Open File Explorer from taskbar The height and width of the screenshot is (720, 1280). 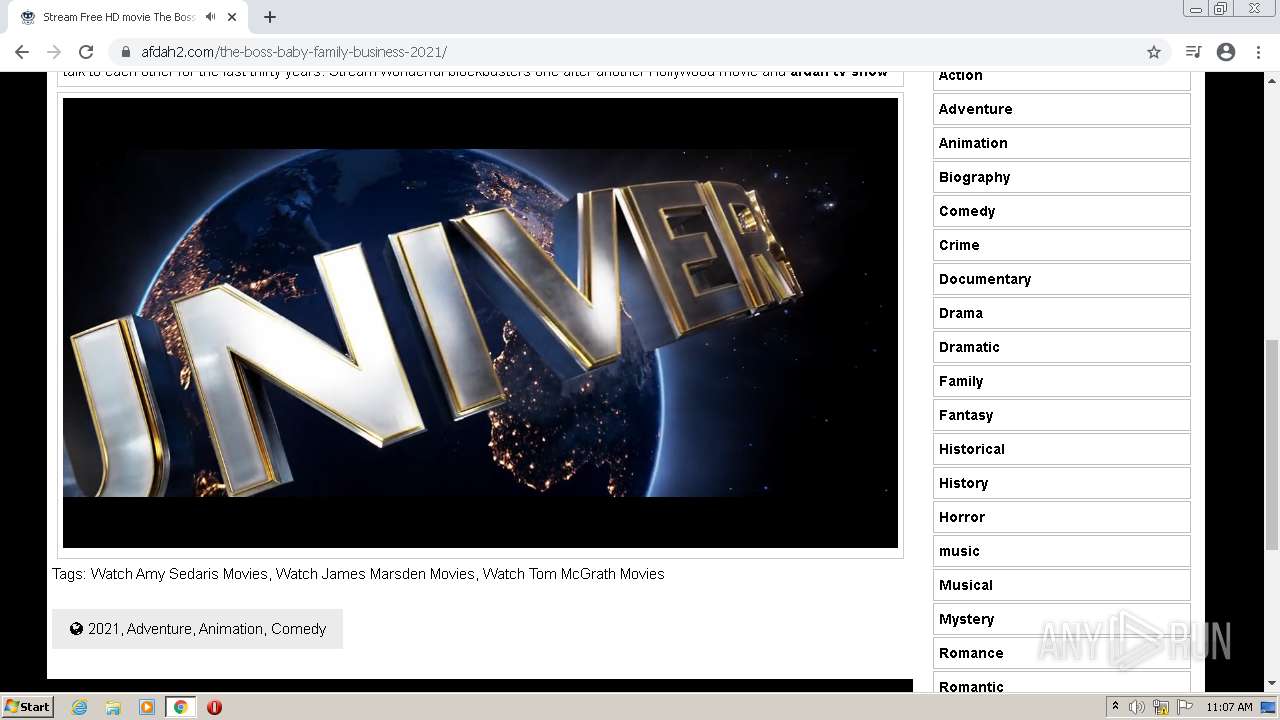[x=113, y=707]
